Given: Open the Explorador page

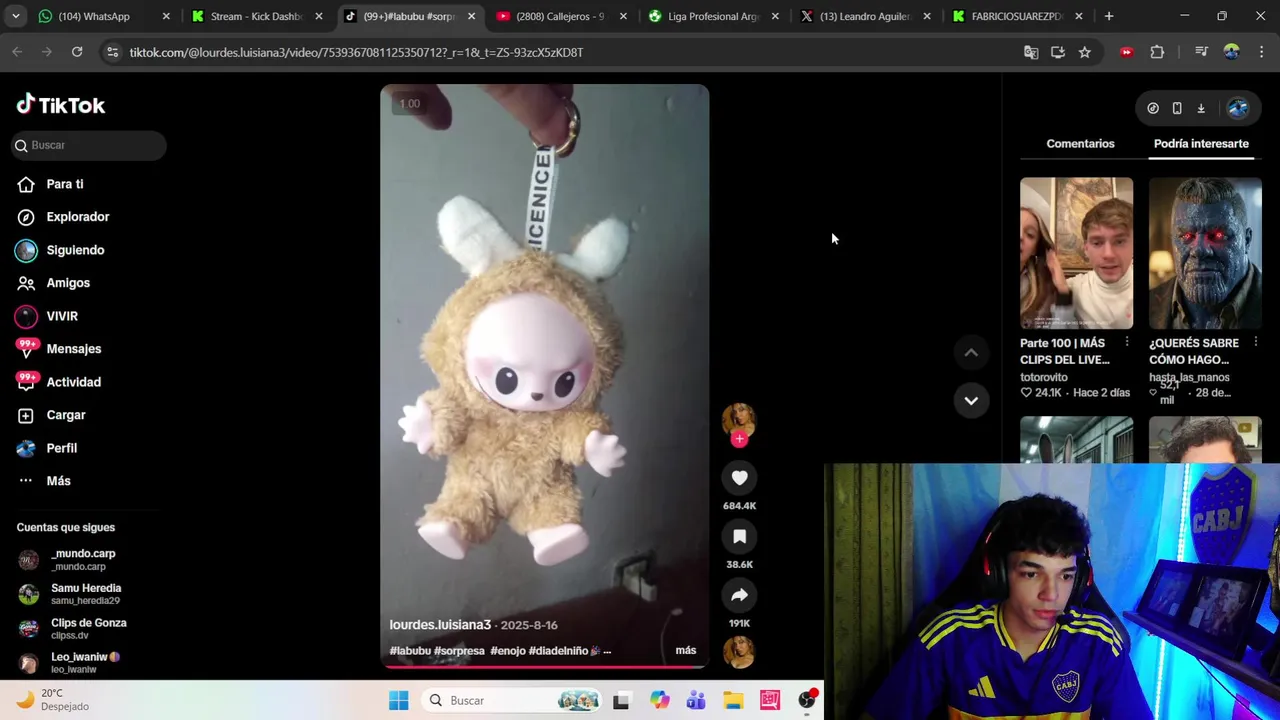Looking at the screenshot, I should 77,217.
